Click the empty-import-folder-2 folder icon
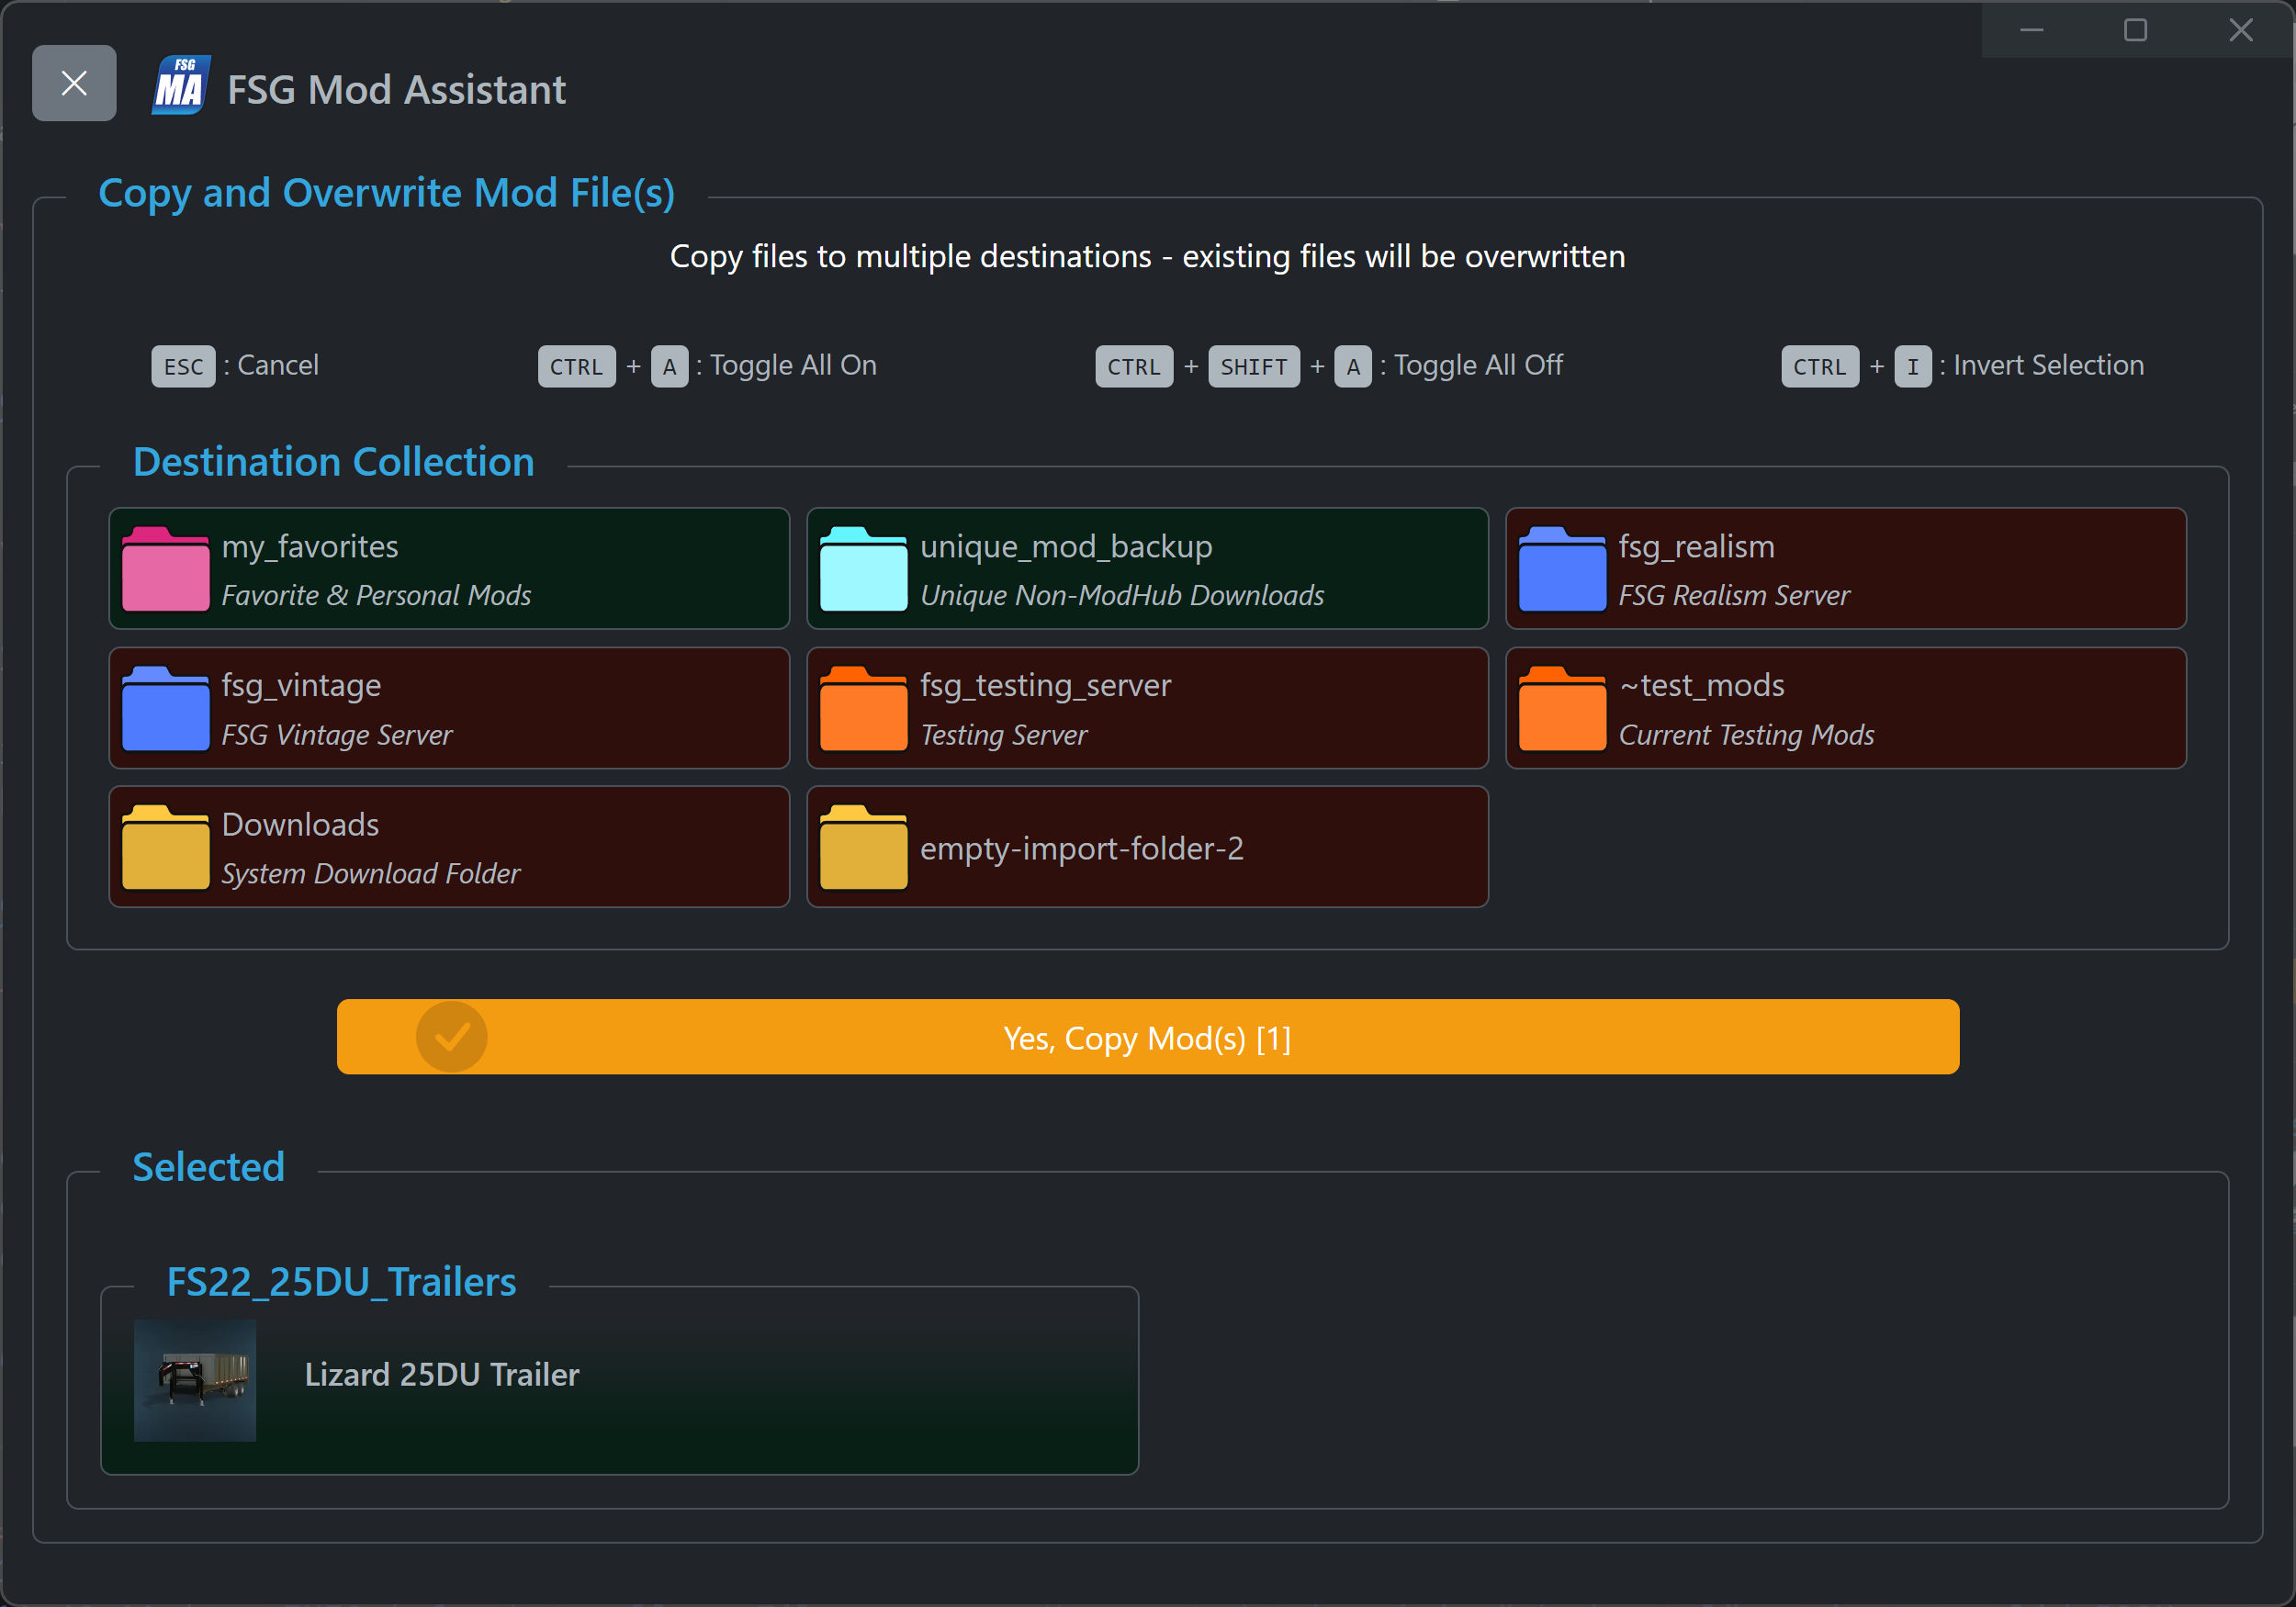 point(863,847)
